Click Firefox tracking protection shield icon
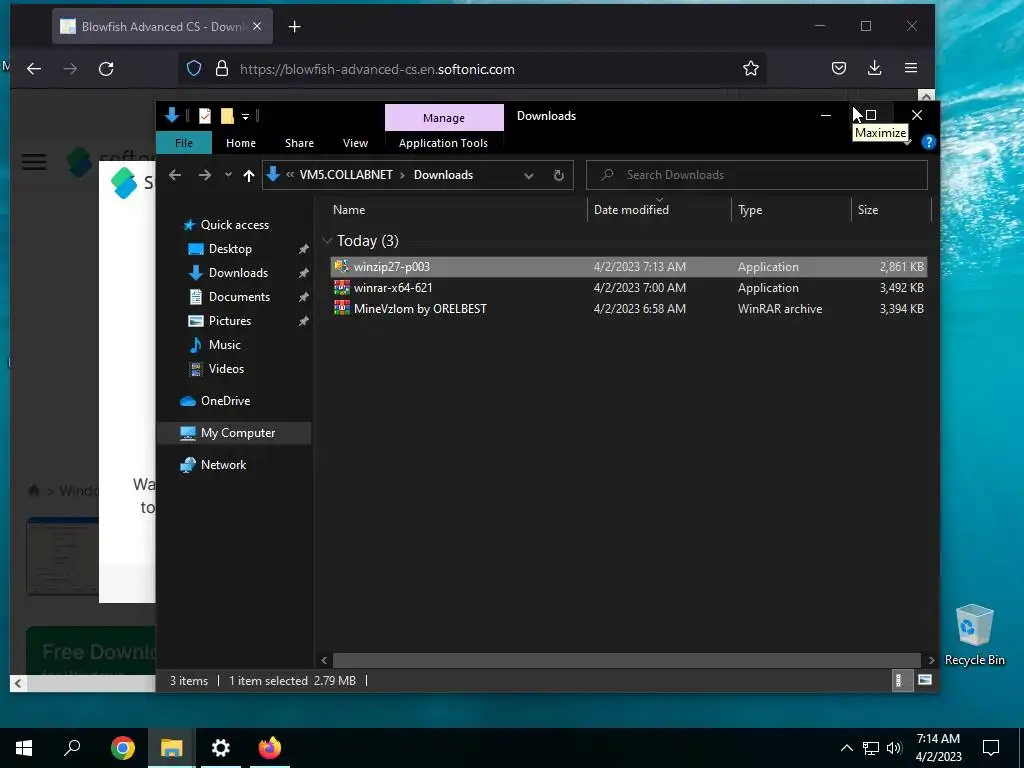Image resolution: width=1024 pixels, height=768 pixels. click(194, 69)
